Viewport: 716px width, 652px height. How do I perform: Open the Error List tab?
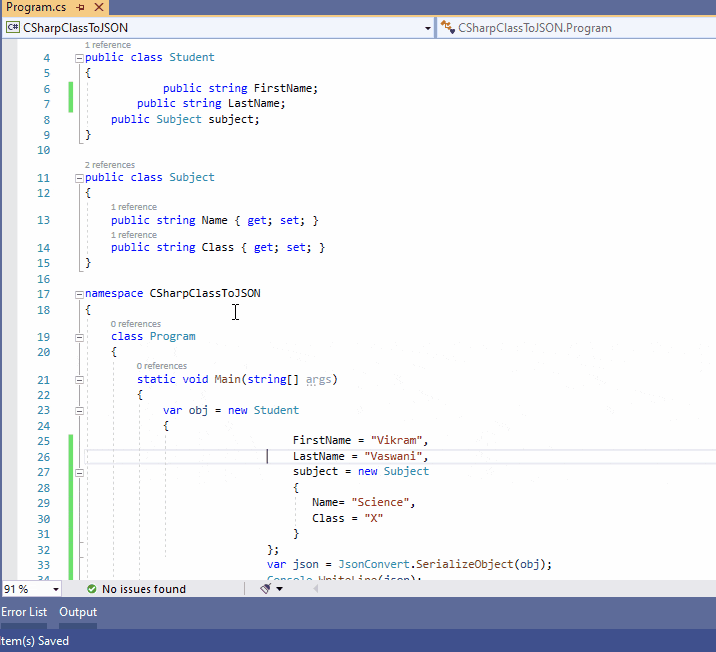(24, 612)
